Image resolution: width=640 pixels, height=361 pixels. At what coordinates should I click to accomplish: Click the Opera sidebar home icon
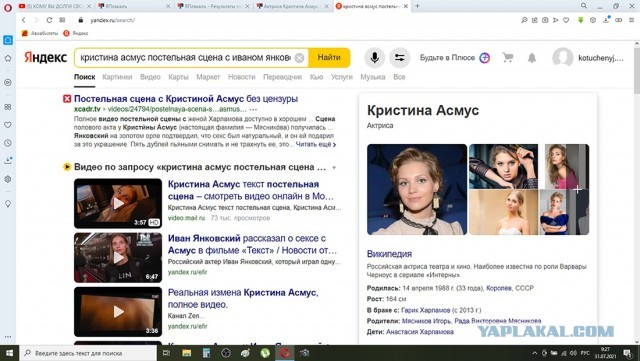pyautogui.click(x=8, y=40)
